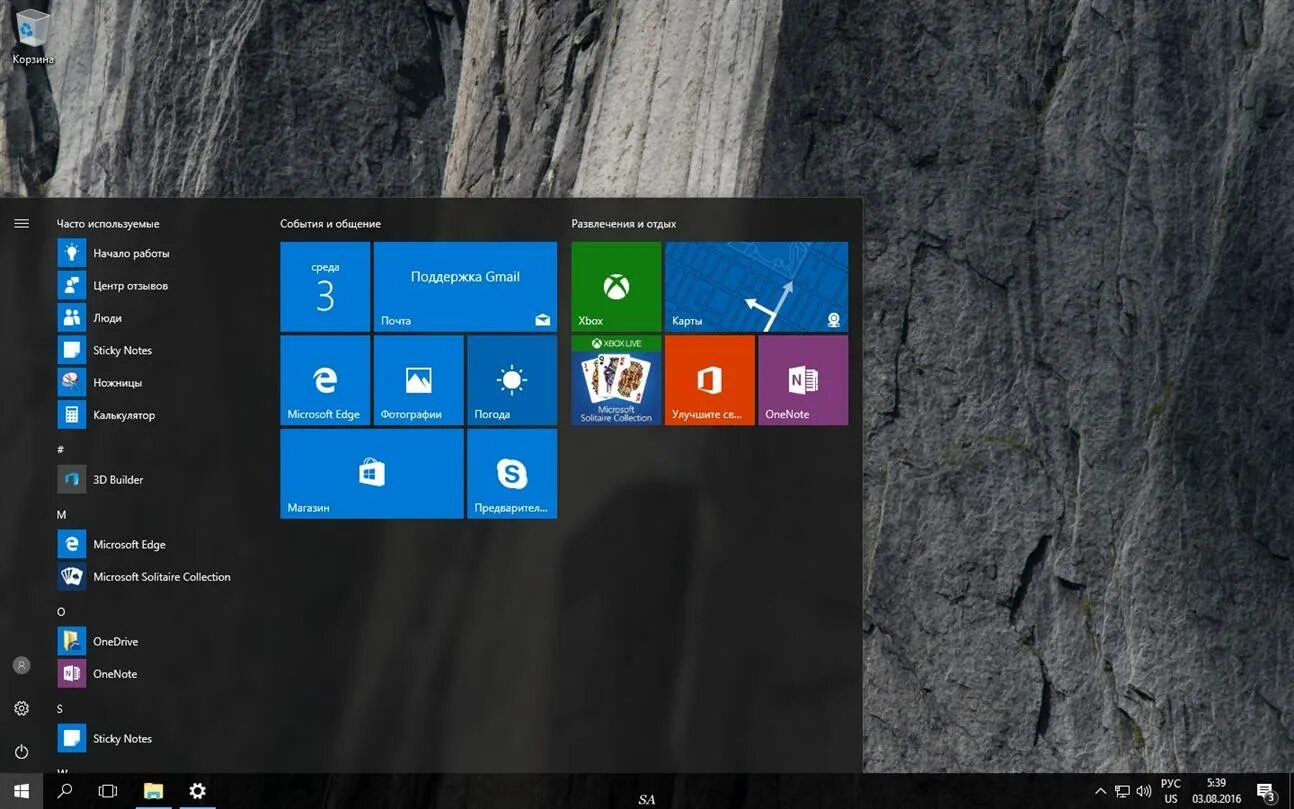
Task: Open the calendar tile showing среда 3
Action: coord(325,286)
